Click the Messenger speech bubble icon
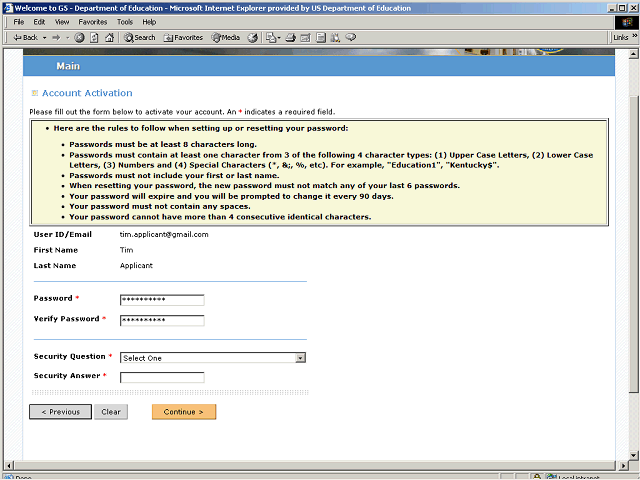 tap(351, 38)
